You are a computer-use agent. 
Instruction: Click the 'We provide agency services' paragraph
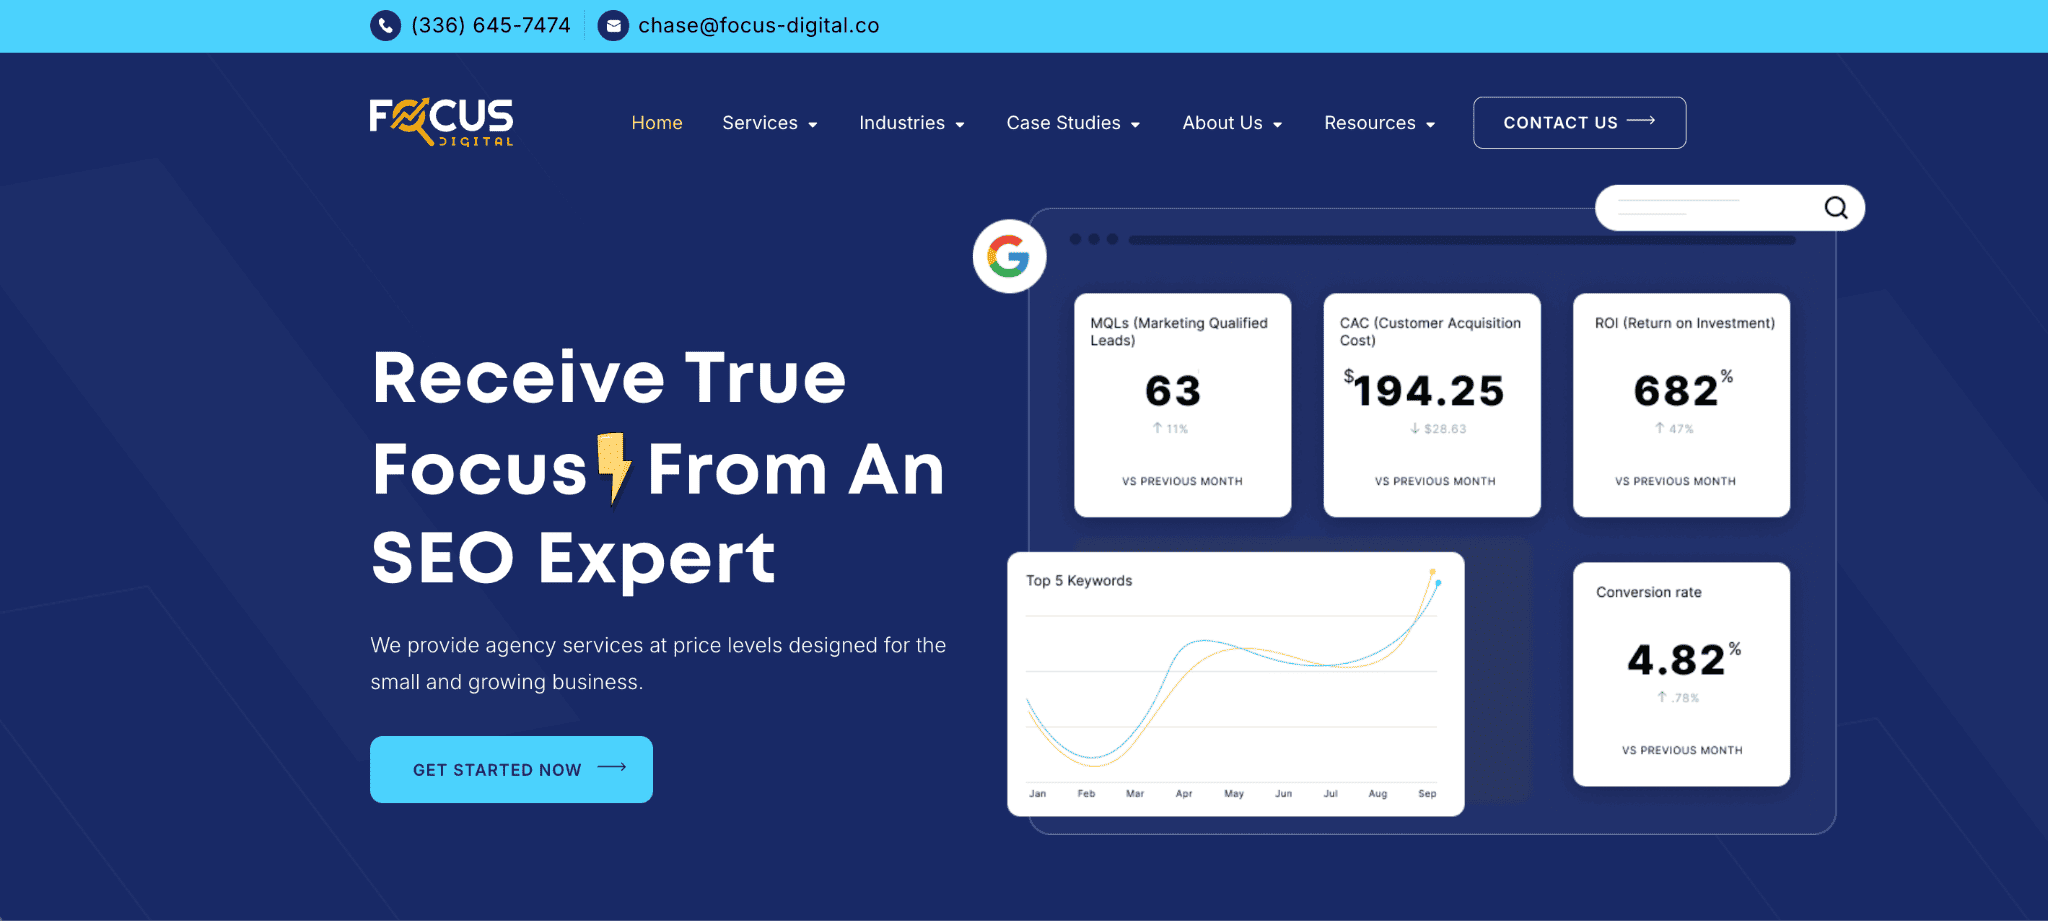pyautogui.click(x=658, y=663)
